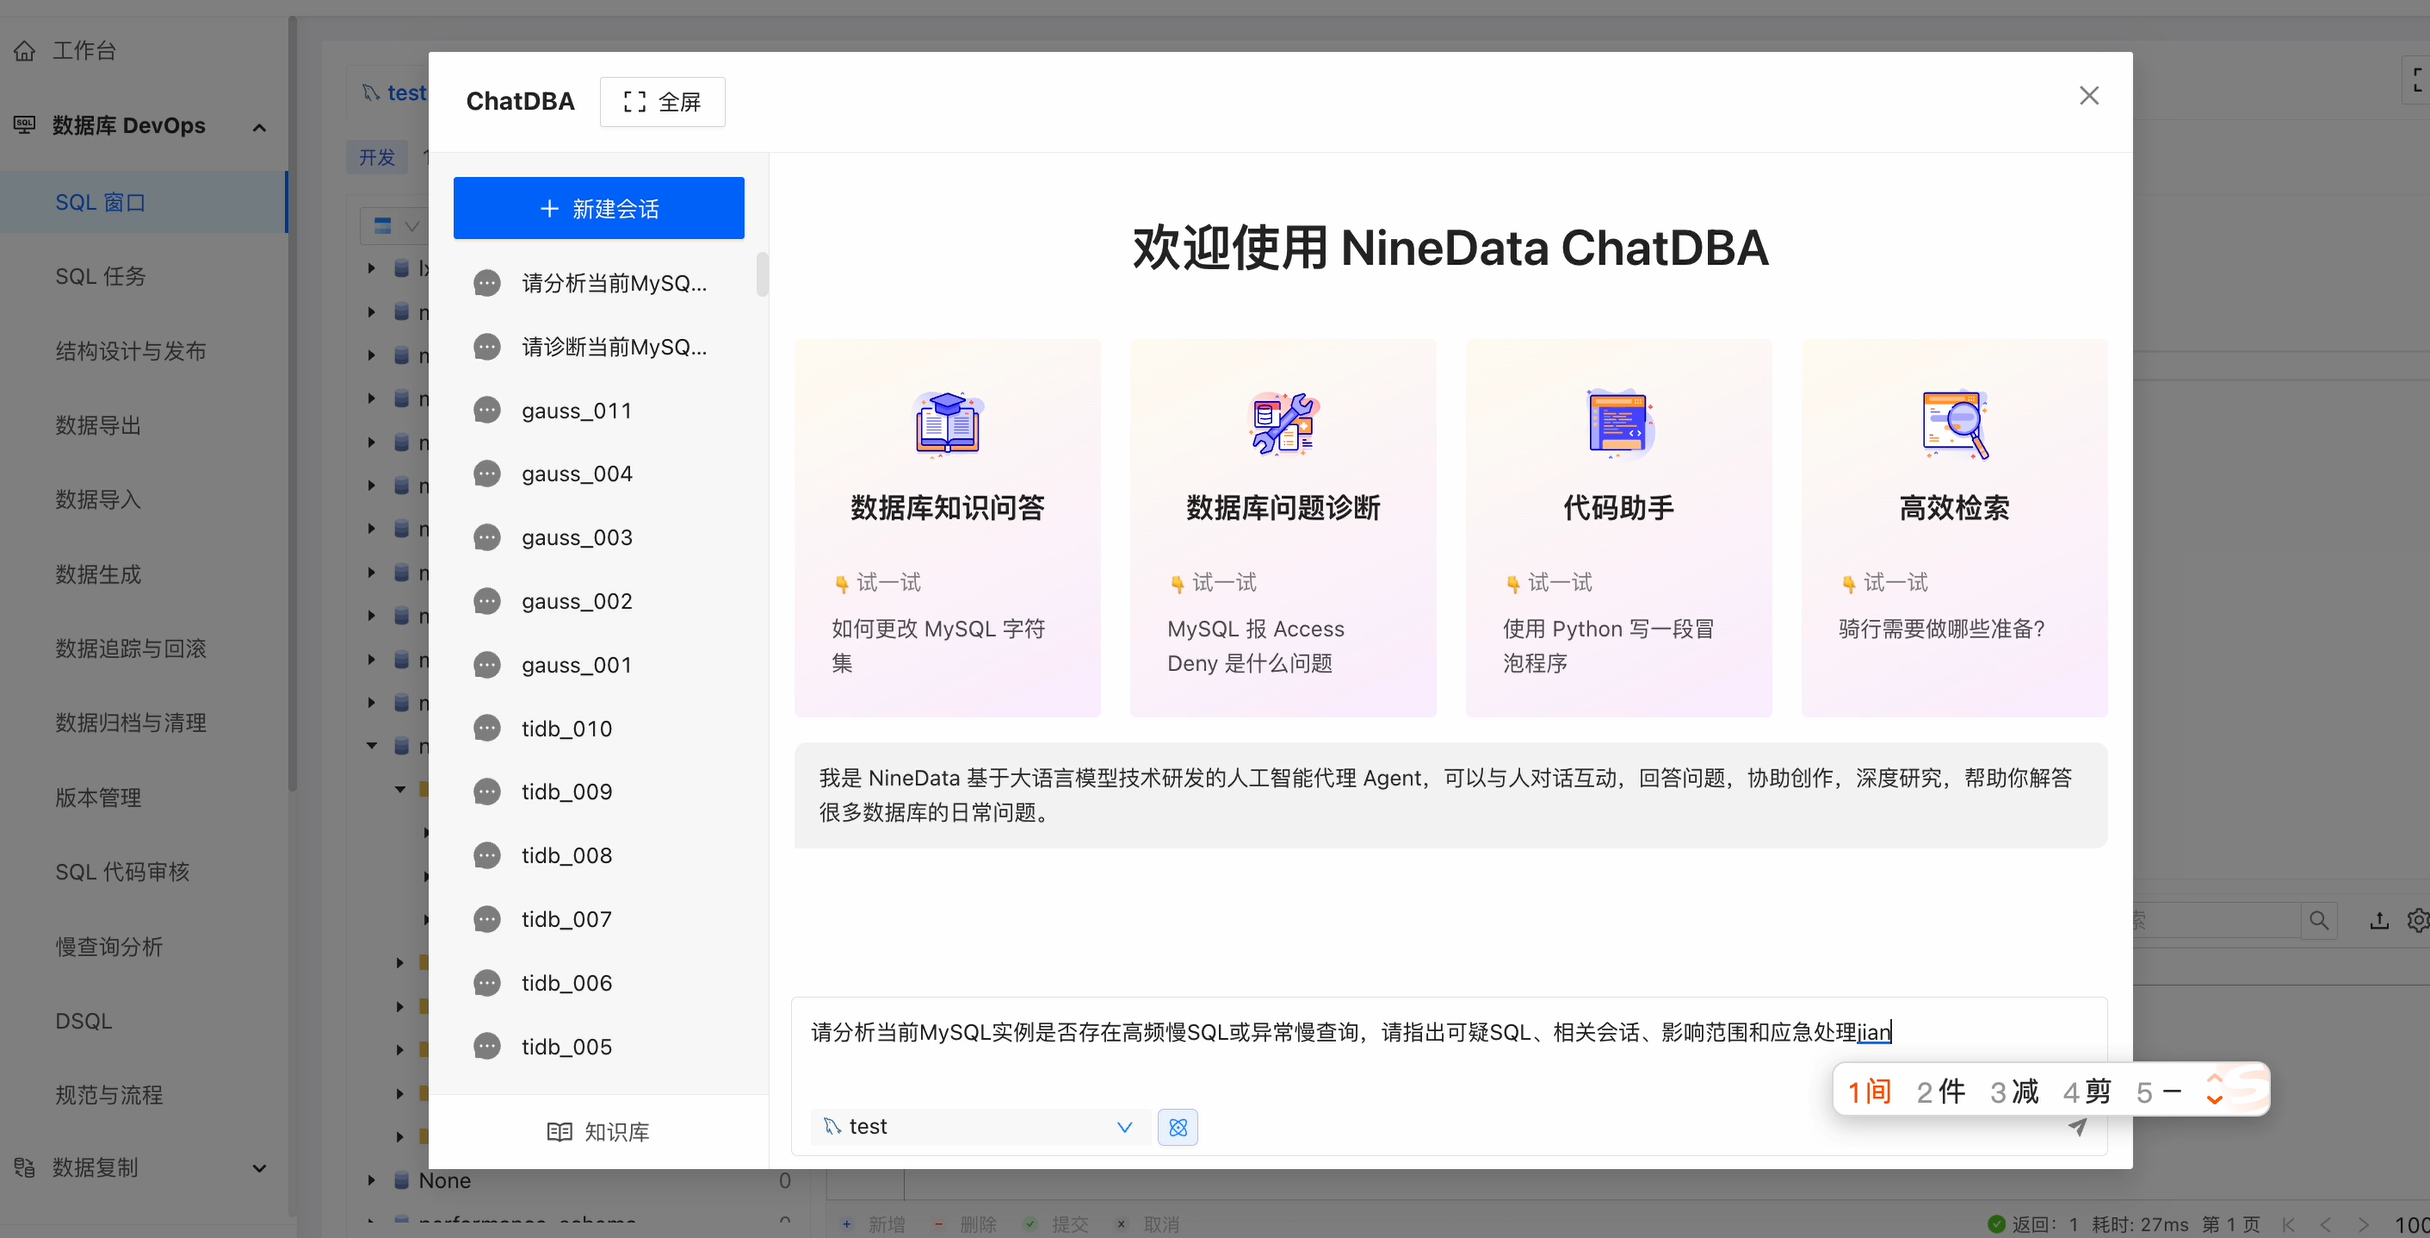Open 数据生成 in the sidebar

click(x=98, y=575)
